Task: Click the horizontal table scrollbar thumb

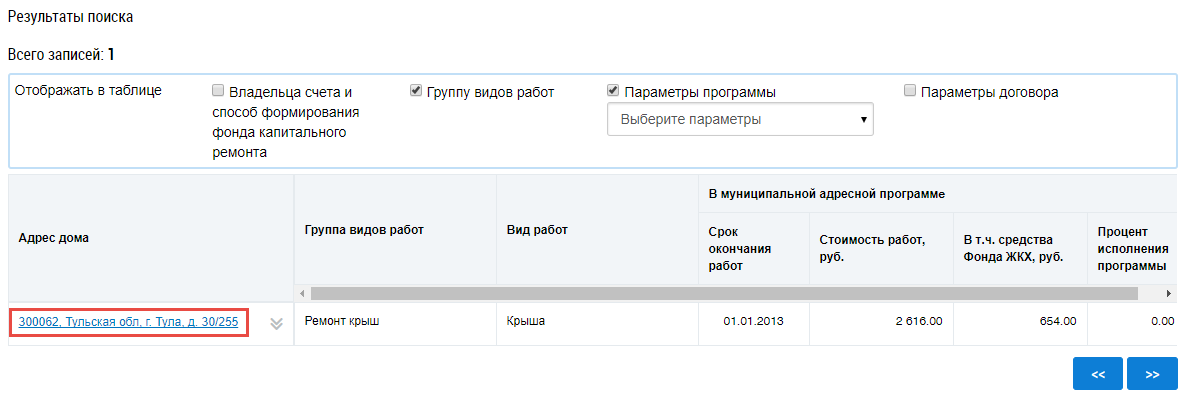Action: [x=724, y=294]
